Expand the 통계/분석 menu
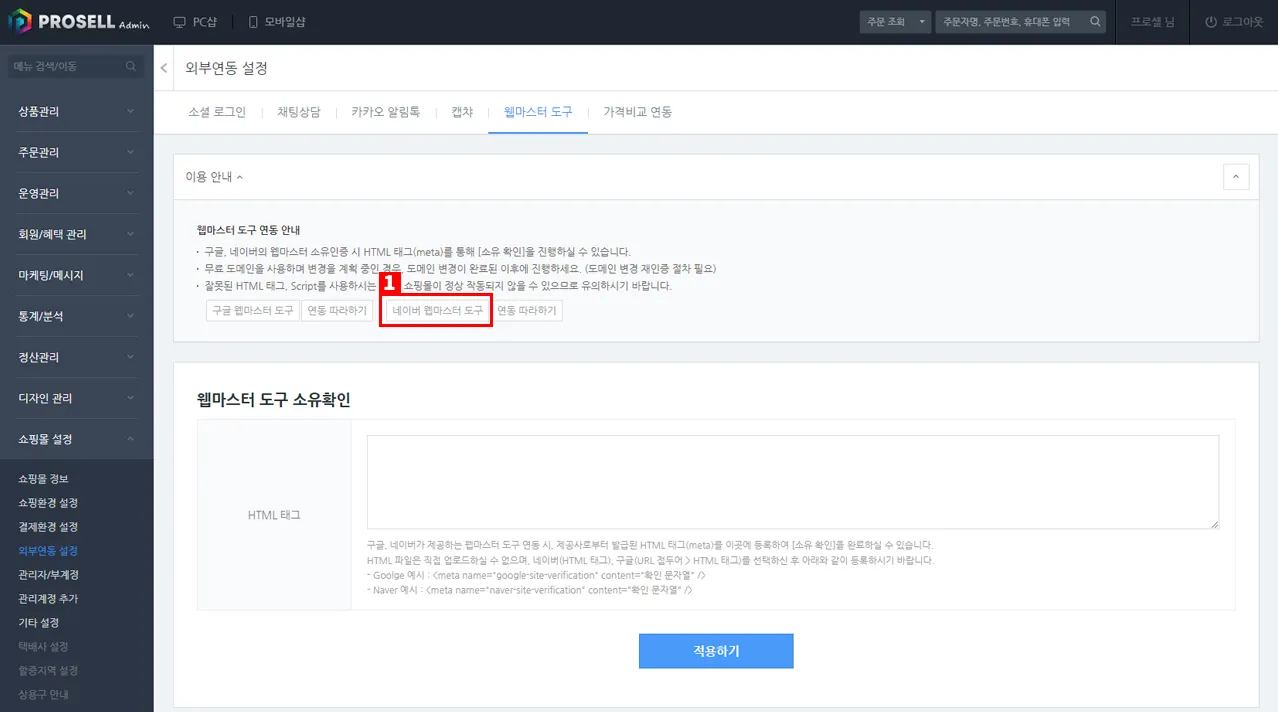 76,316
